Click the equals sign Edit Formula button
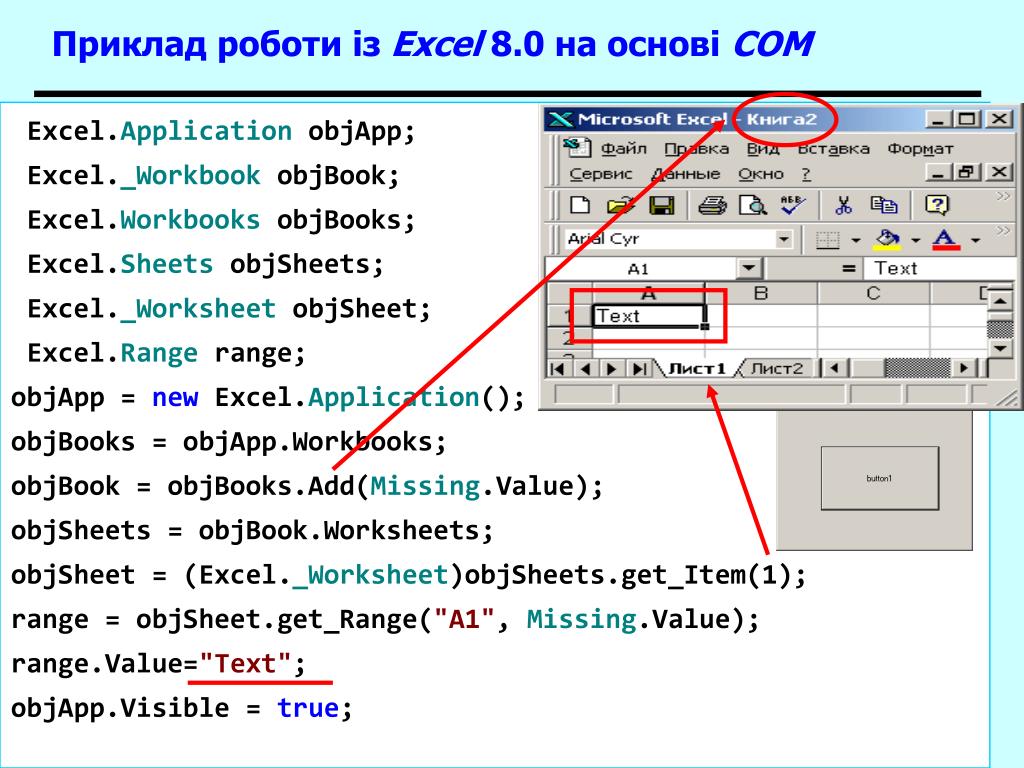Image resolution: width=1024 pixels, height=768 pixels. (x=848, y=268)
